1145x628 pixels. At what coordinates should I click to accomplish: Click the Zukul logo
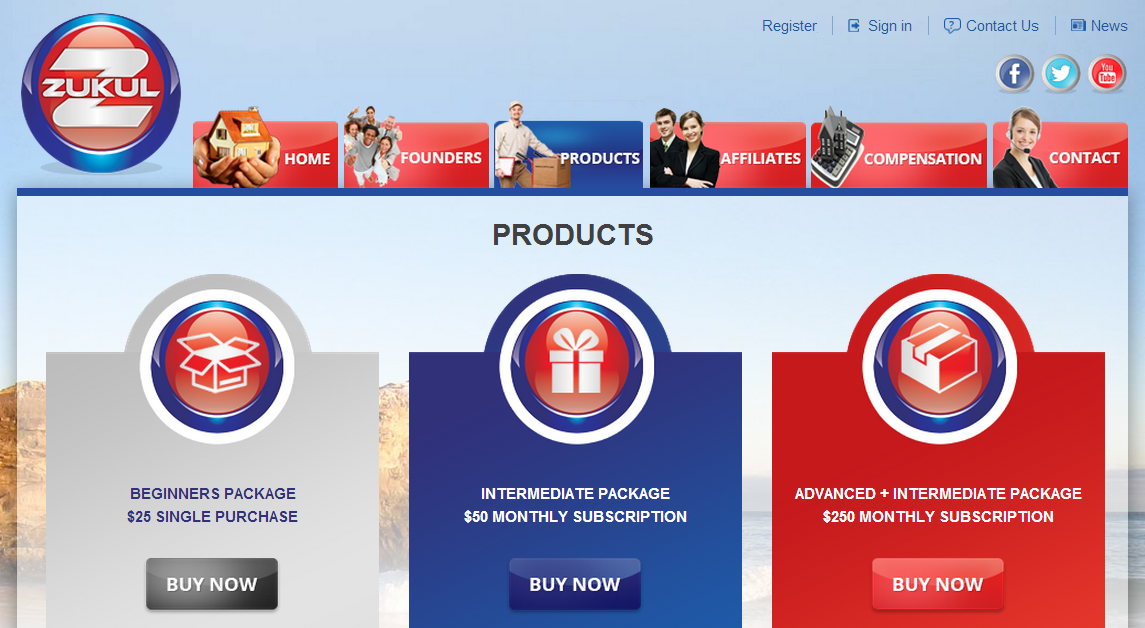pyautogui.click(x=101, y=93)
